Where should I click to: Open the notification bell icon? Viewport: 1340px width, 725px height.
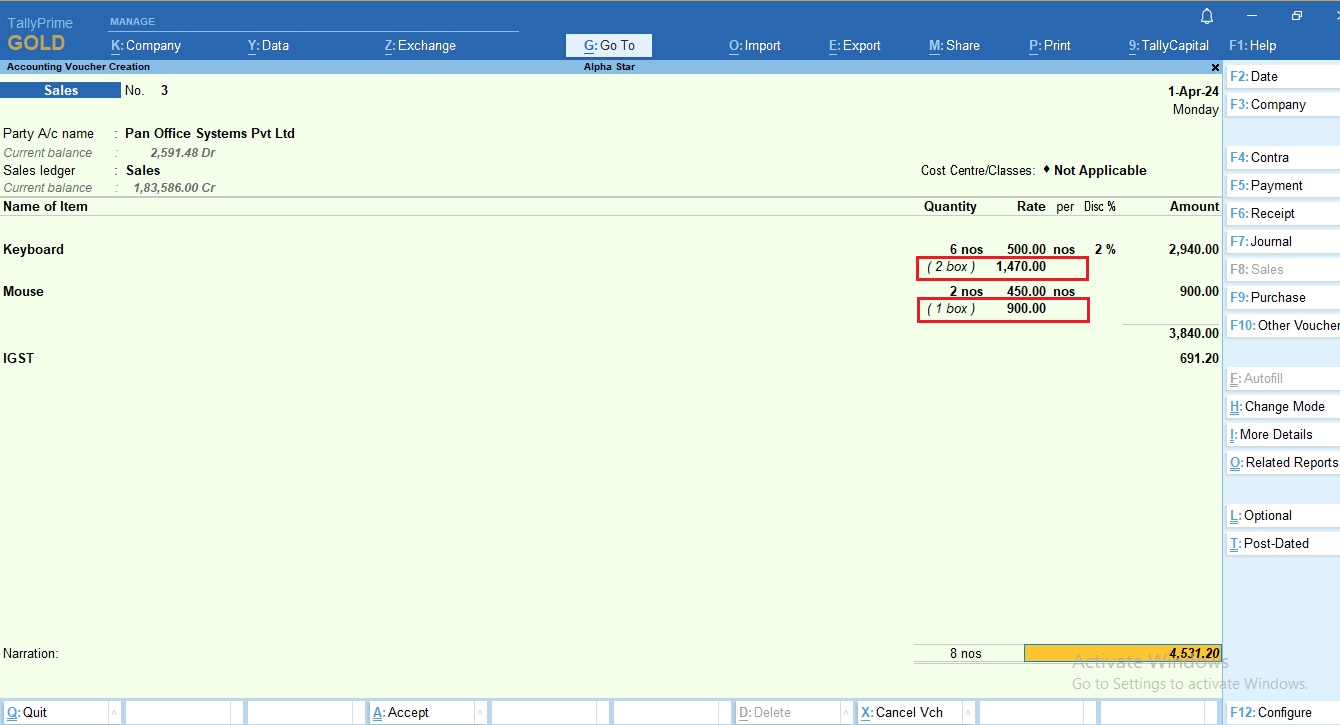pyautogui.click(x=1207, y=15)
